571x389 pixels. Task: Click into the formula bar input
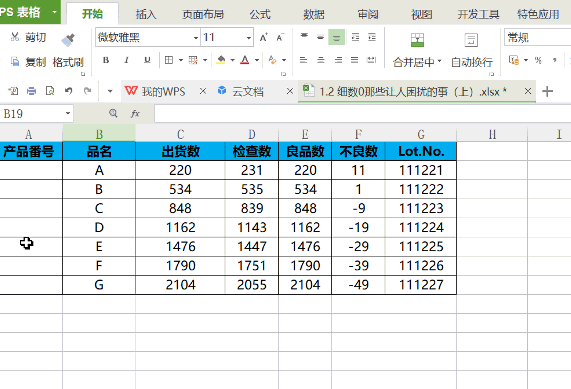(362, 114)
